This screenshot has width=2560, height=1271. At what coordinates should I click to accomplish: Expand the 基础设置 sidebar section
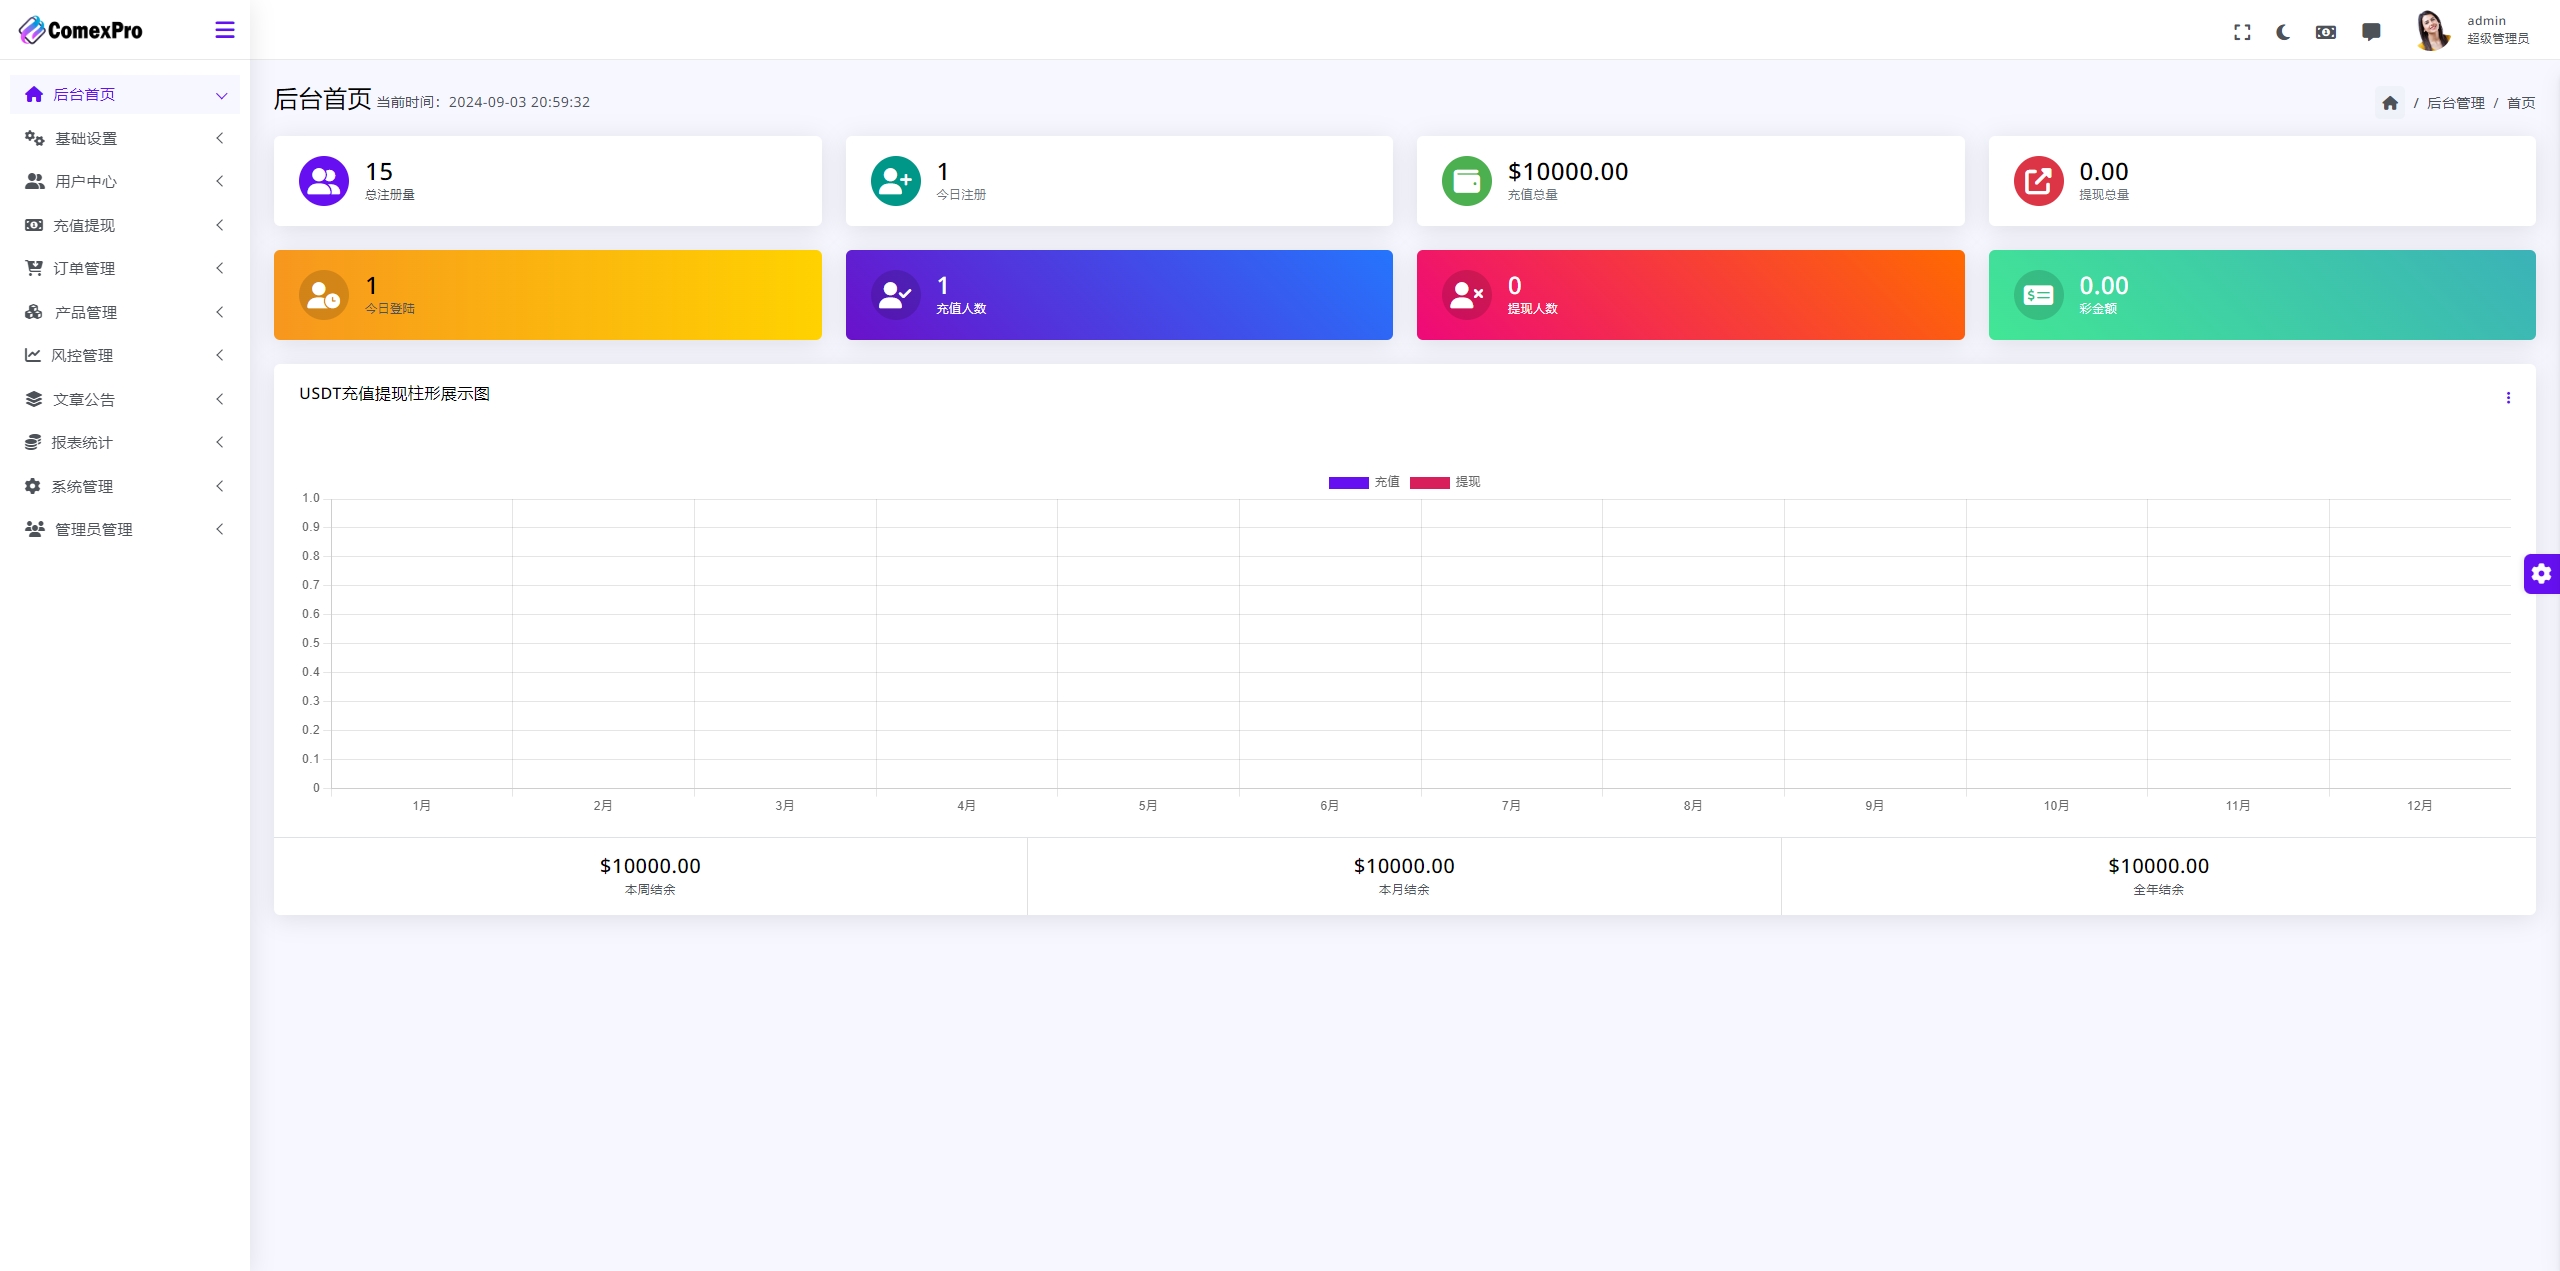[122, 137]
